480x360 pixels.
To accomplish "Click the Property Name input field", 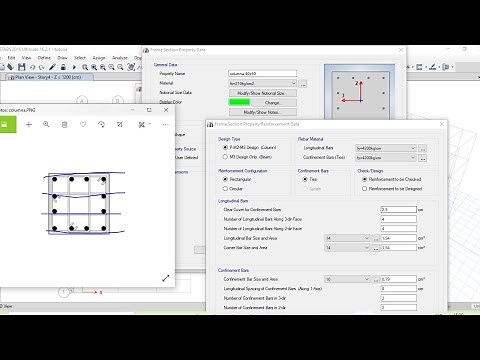I will point(262,73).
